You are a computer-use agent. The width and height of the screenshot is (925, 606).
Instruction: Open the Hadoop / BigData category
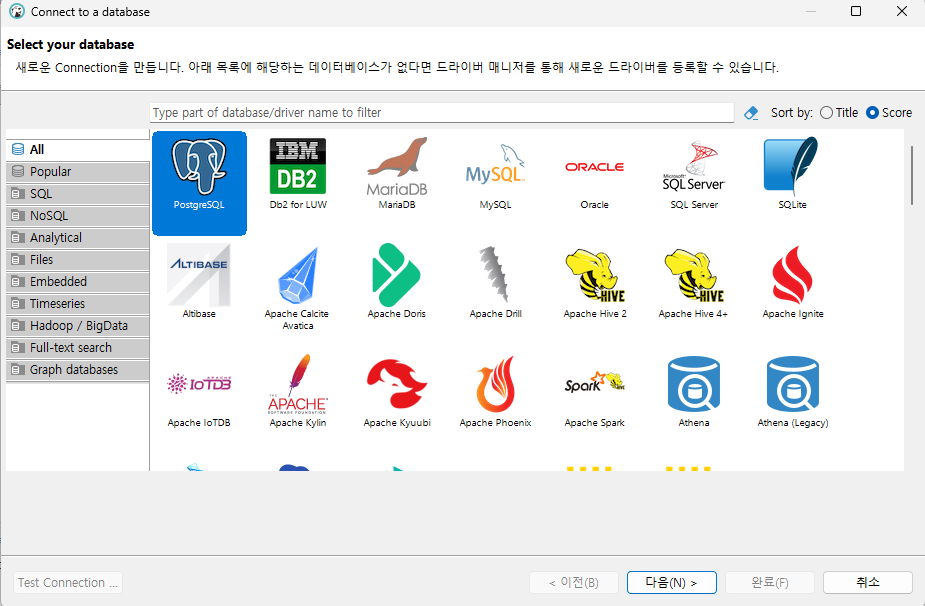pyautogui.click(x=77, y=326)
